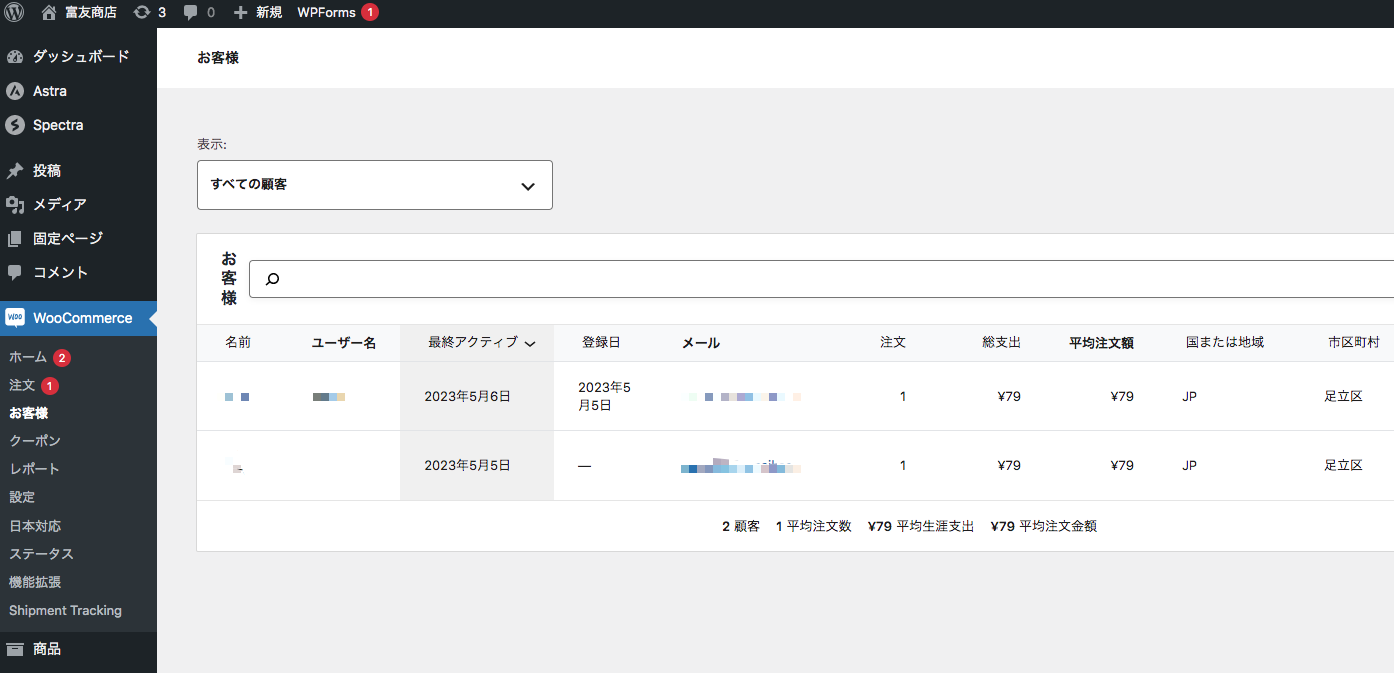Open 日本対応 submenu link
The image size is (1394, 673).
(x=35, y=526)
